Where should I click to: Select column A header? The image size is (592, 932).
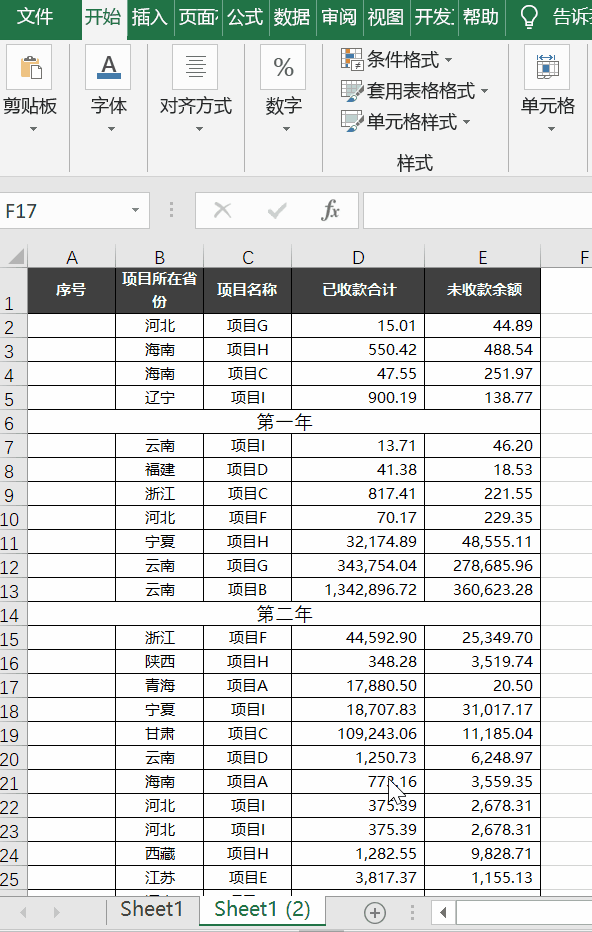coord(71,257)
